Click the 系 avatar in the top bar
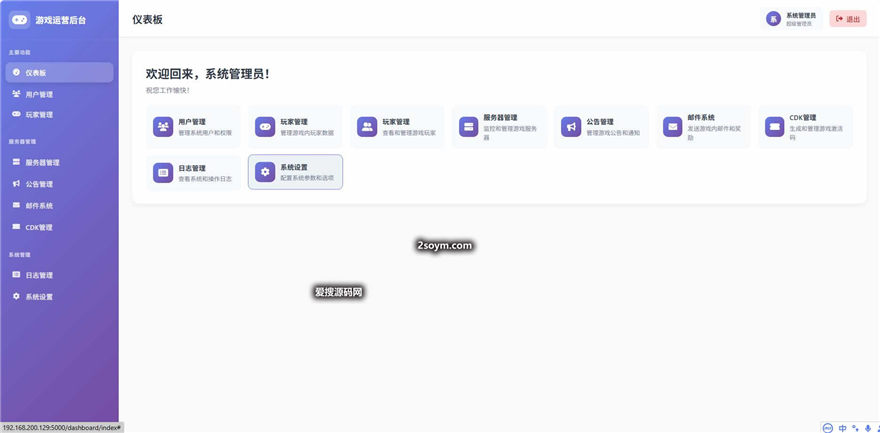The image size is (880, 433). (773, 19)
